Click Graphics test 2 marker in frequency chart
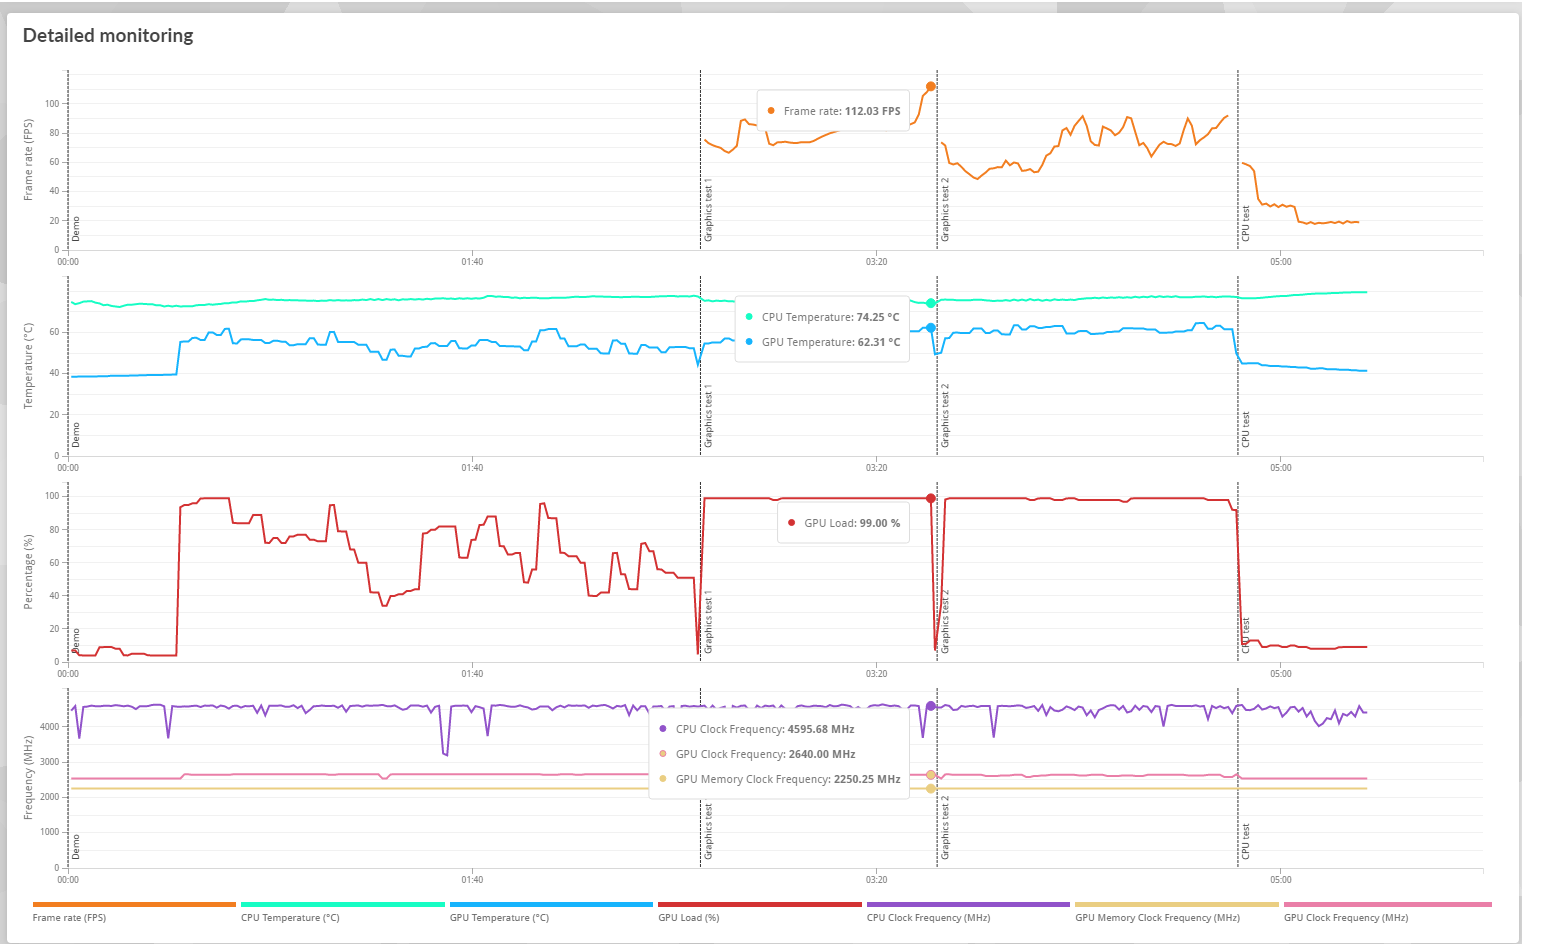Image resolution: width=1552 pixels, height=944 pixels. click(945, 828)
